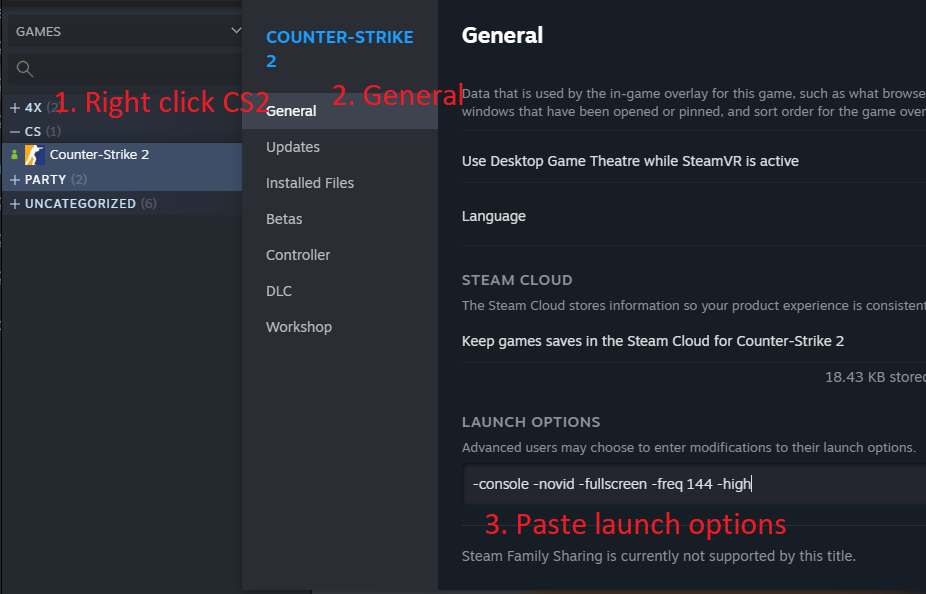926x594 pixels.
Task: Click the Counter-Strike 2 game icon
Action: pyautogui.click(x=34, y=155)
